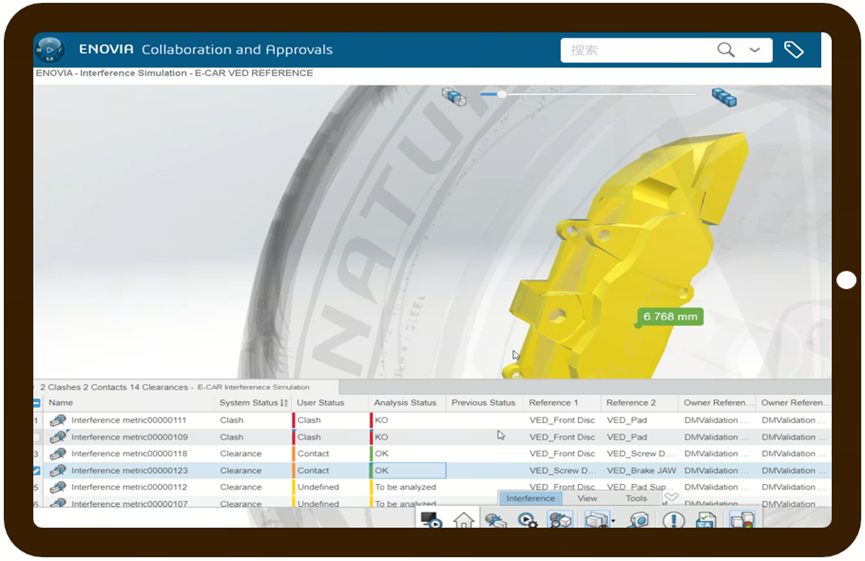Select row Interference metric00000109
The image size is (865, 561).
[x=432, y=437]
